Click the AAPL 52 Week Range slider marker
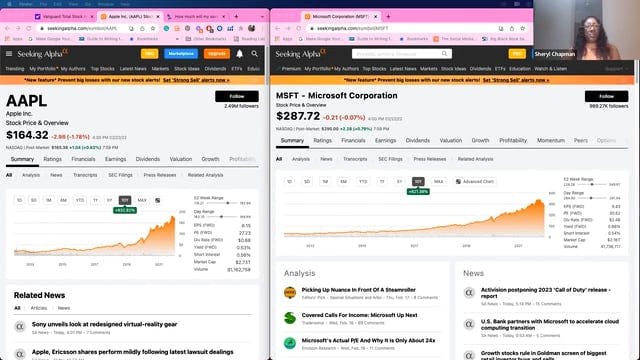The height and width of the screenshot is (360, 640). pos(228,203)
